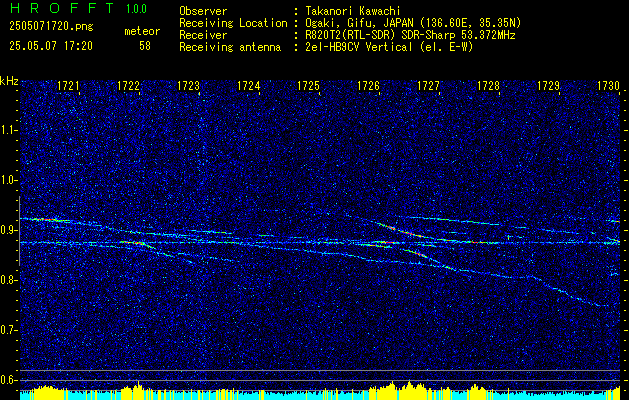Image resolution: width=629 pixels, height=400 pixels.
Task: Click time marker 1730
Action: tap(608, 85)
